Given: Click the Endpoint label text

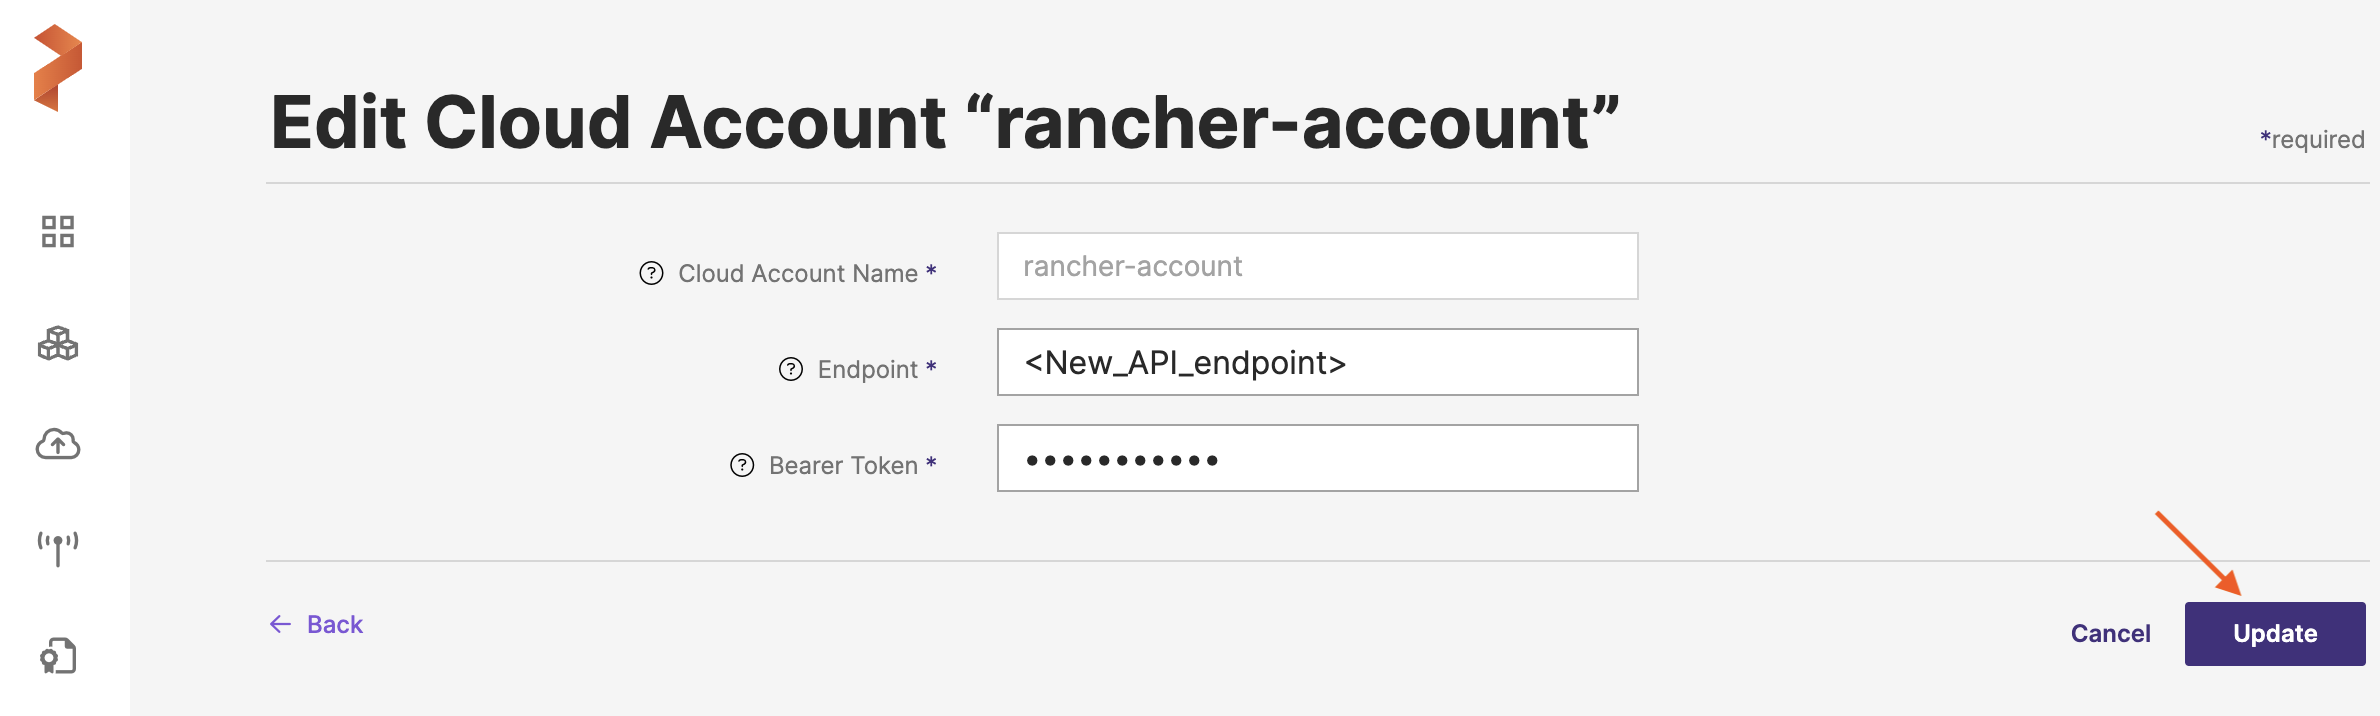Looking at the screenshot, I should 867,369.
